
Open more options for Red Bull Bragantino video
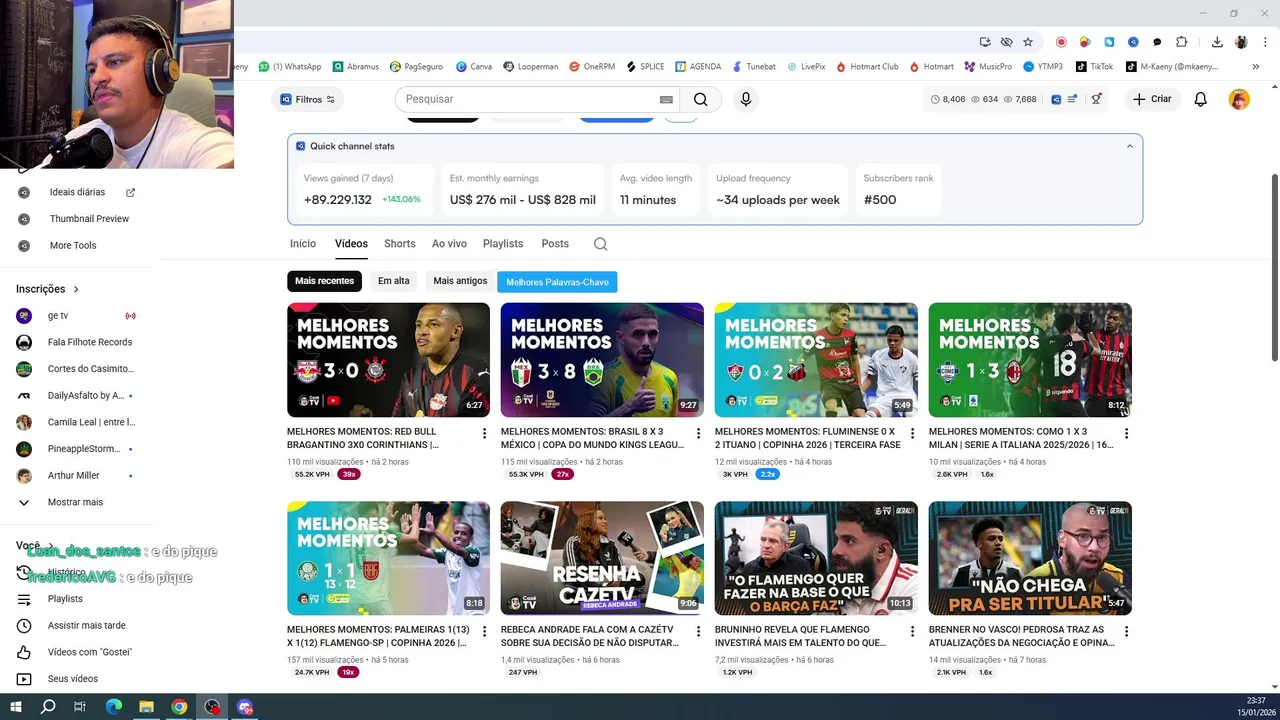pyautogui.click(x=485, y=434)
